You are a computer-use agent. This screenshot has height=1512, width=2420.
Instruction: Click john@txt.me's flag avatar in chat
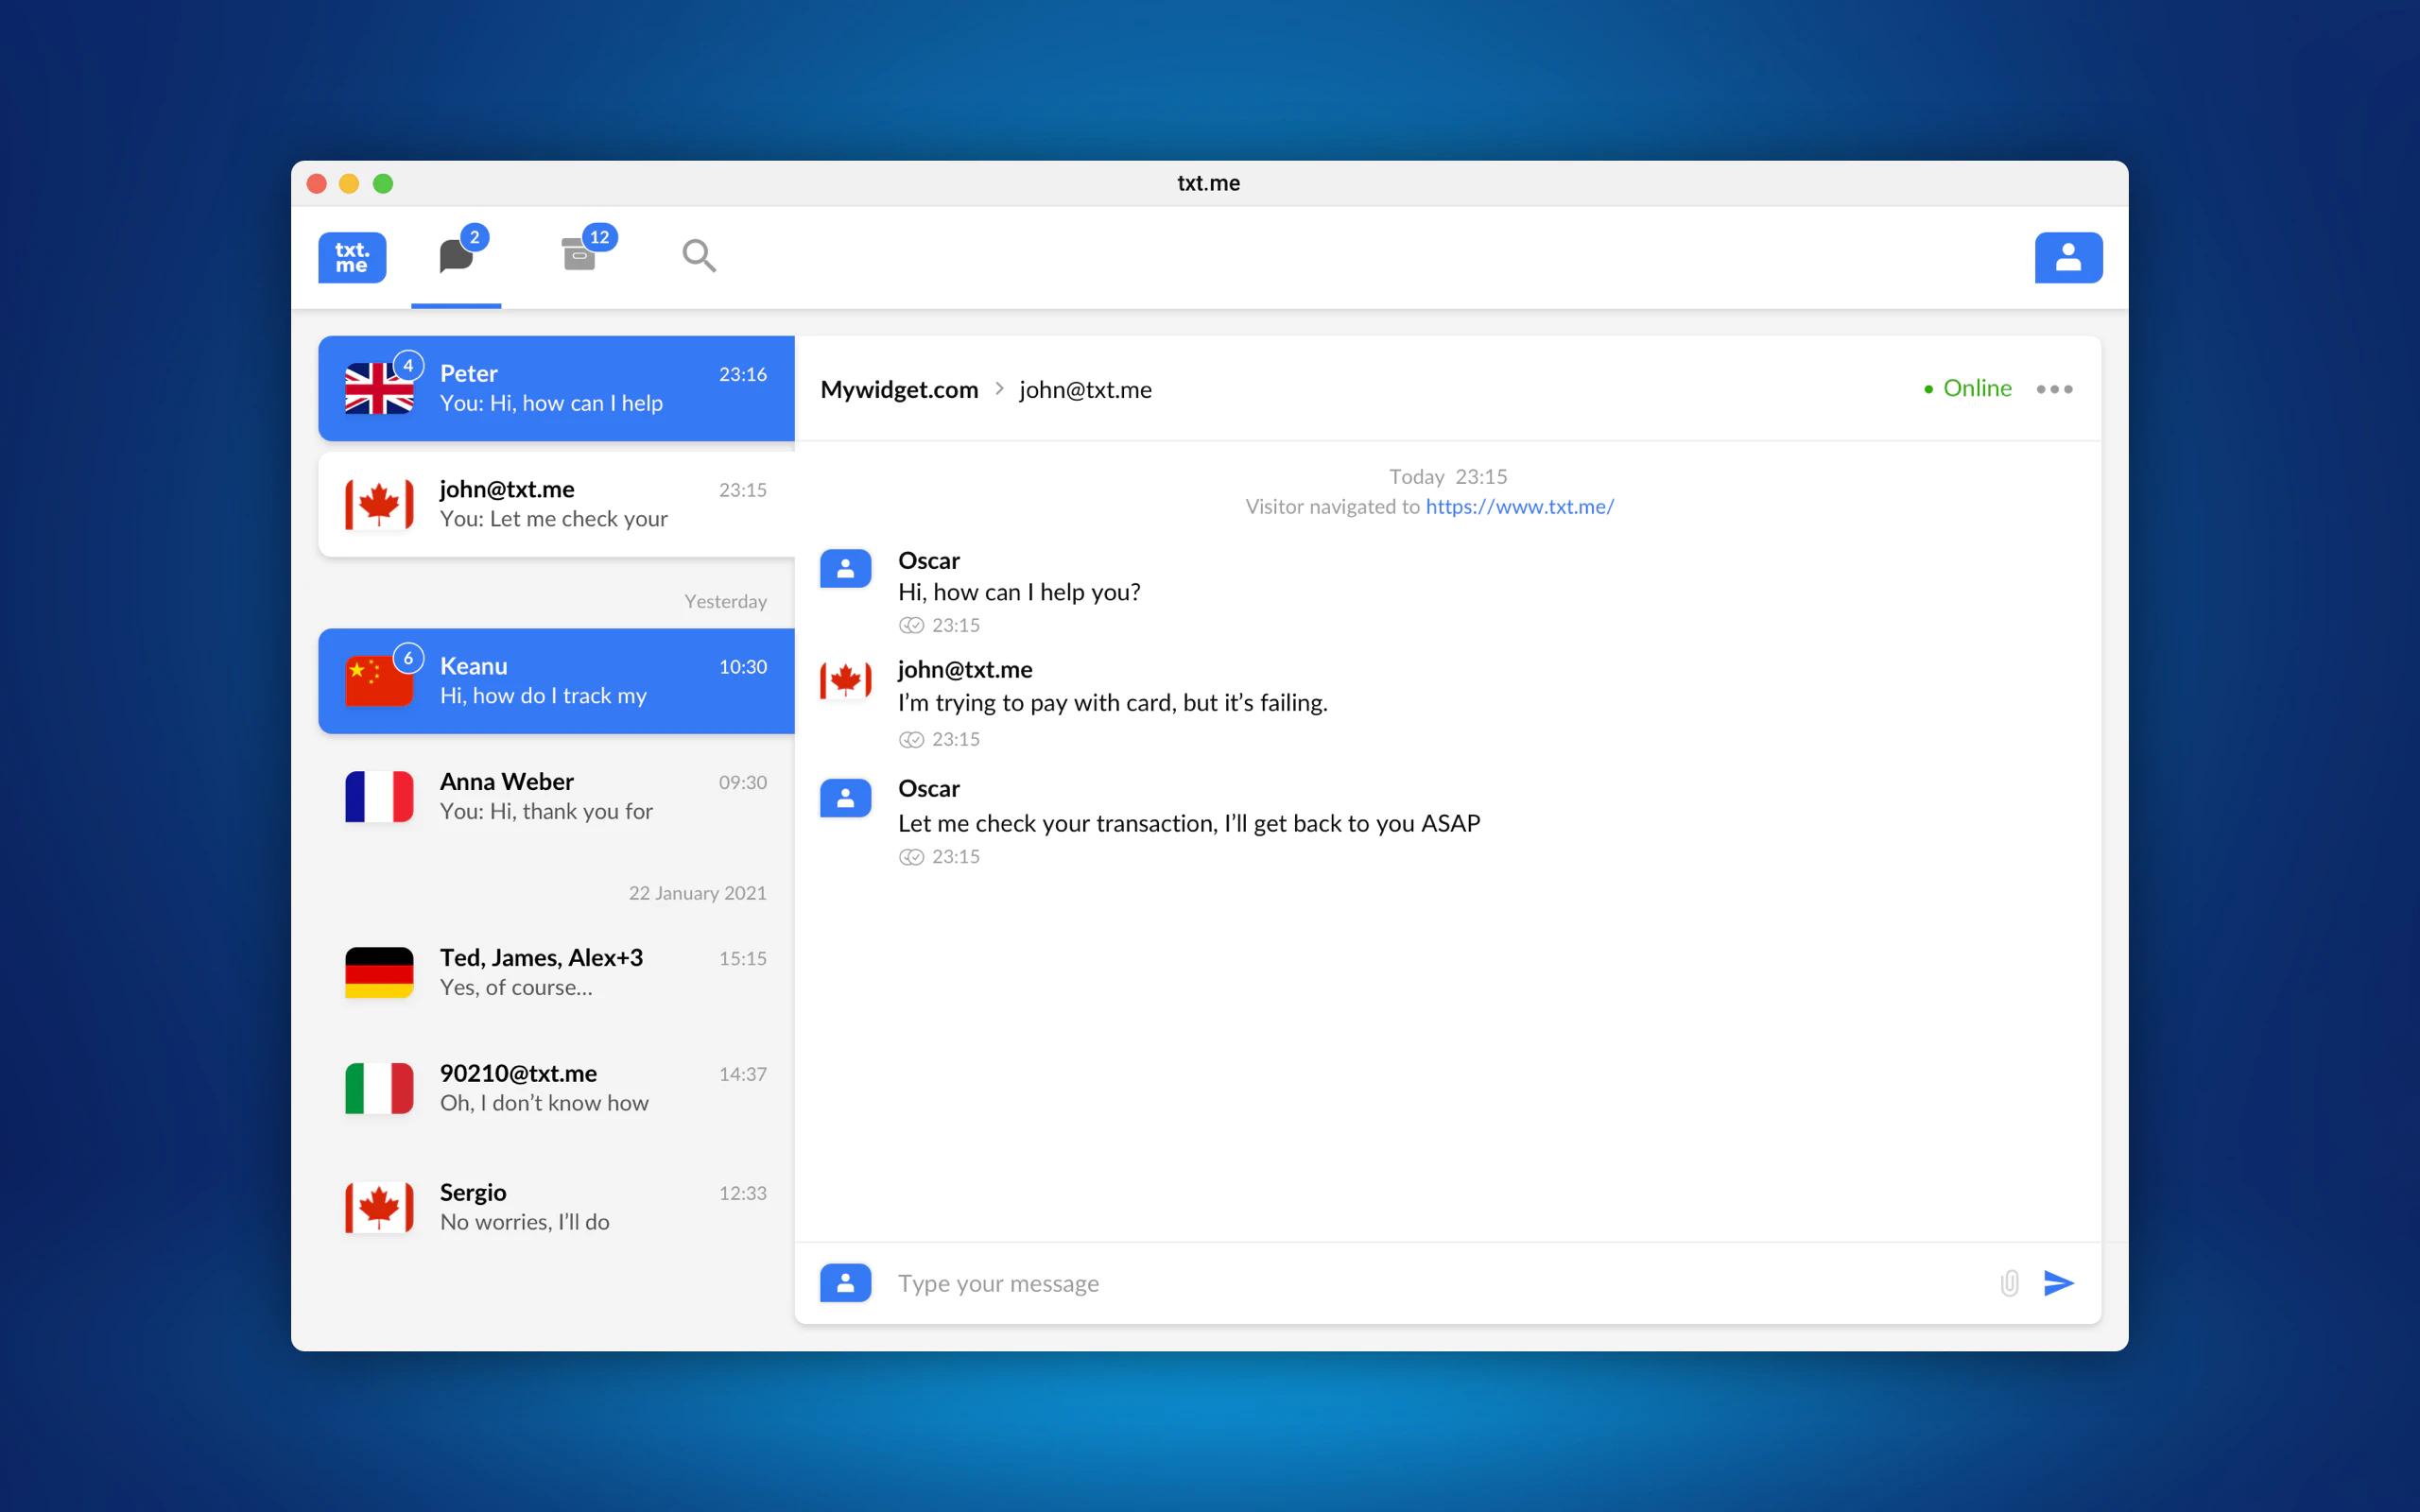(845, 680)
